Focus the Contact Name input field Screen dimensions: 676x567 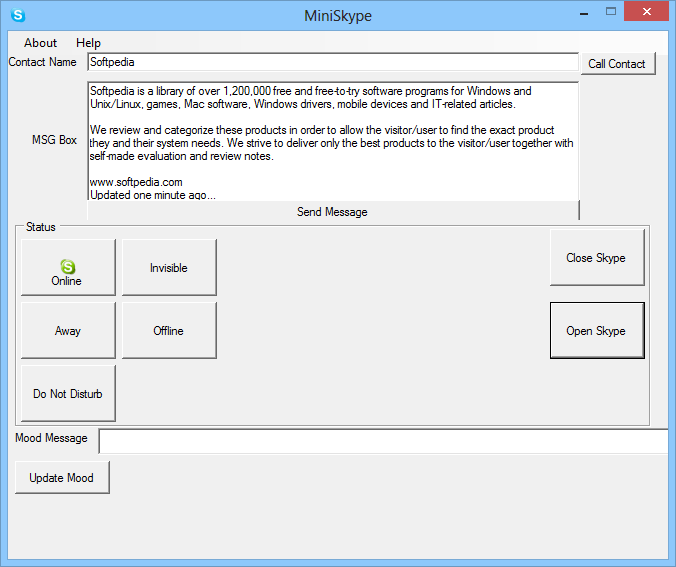coord(333,62)
